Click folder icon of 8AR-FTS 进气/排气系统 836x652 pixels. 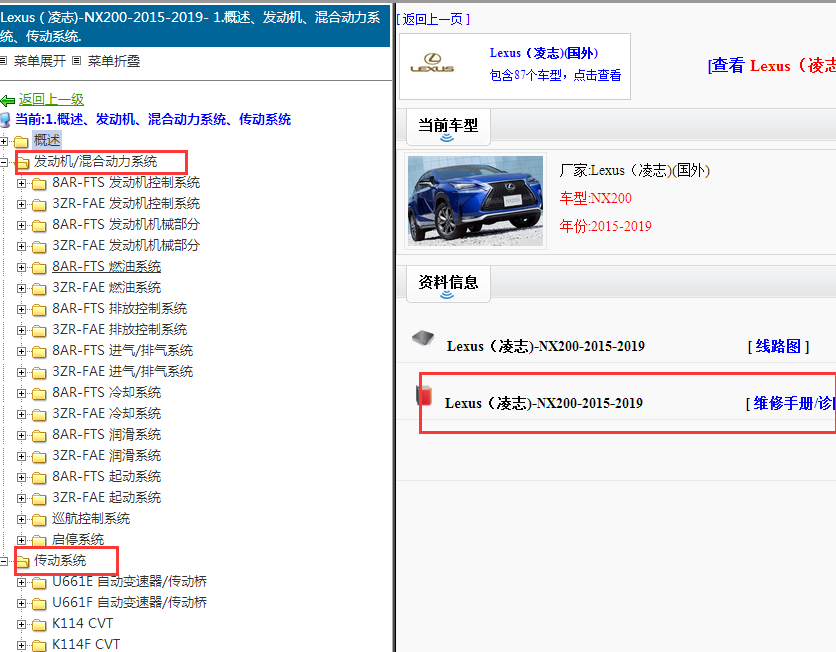[39, 352]
